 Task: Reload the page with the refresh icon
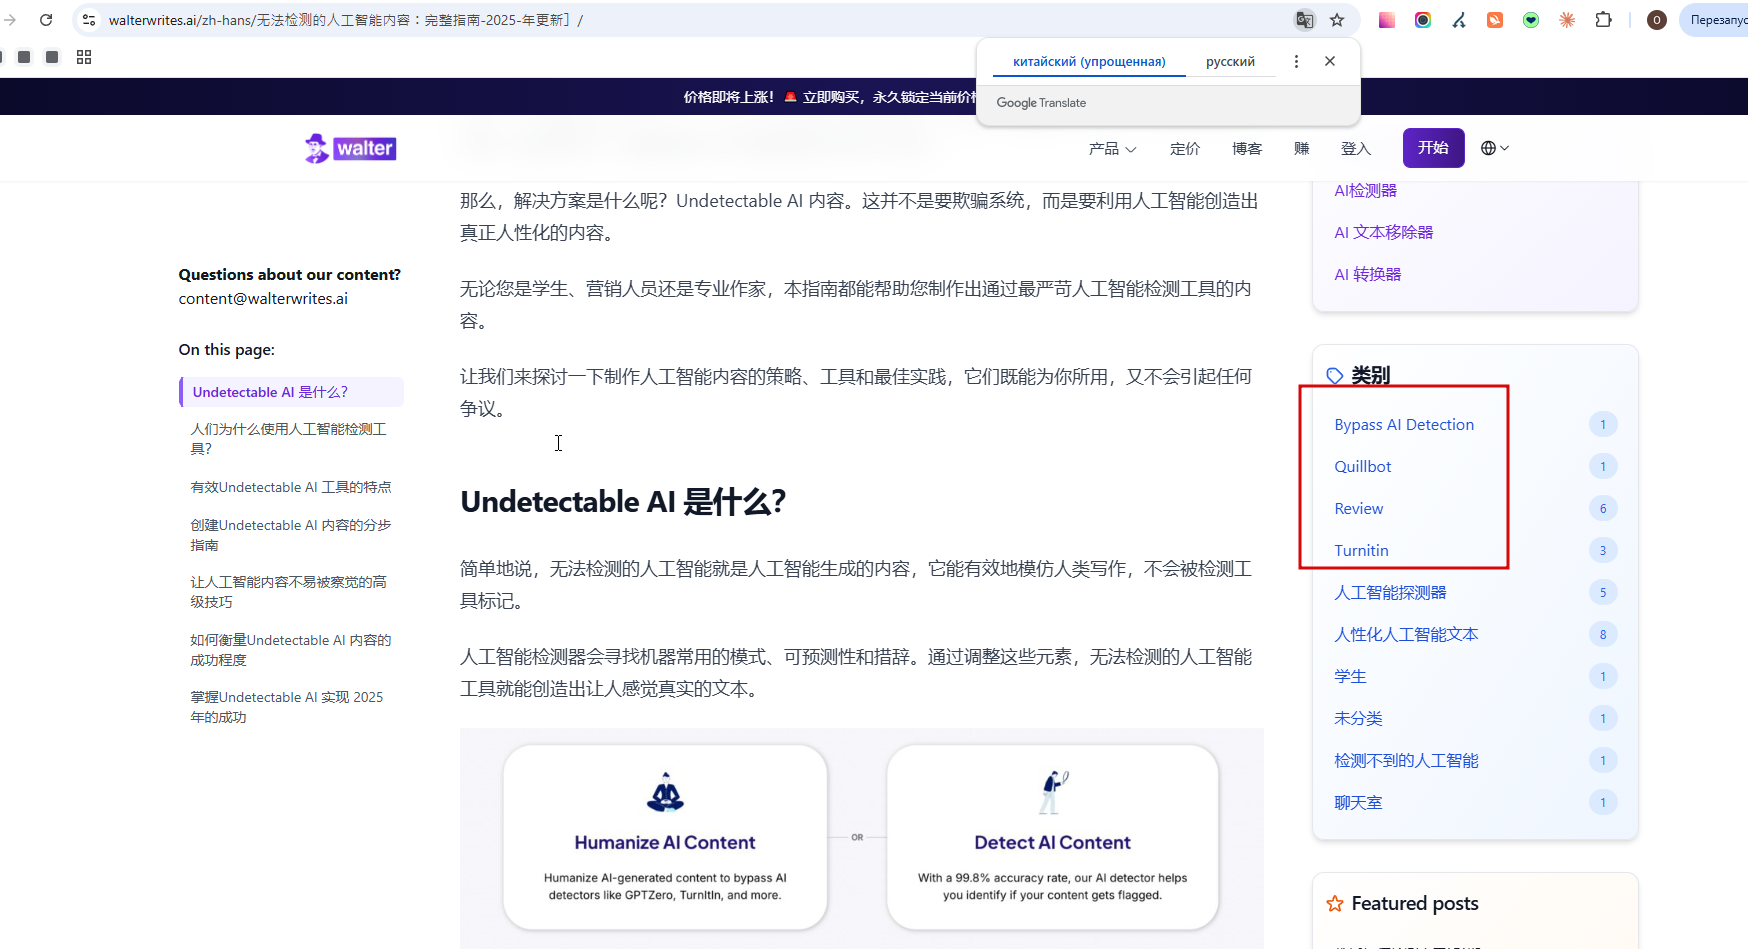tap(46, 20)
